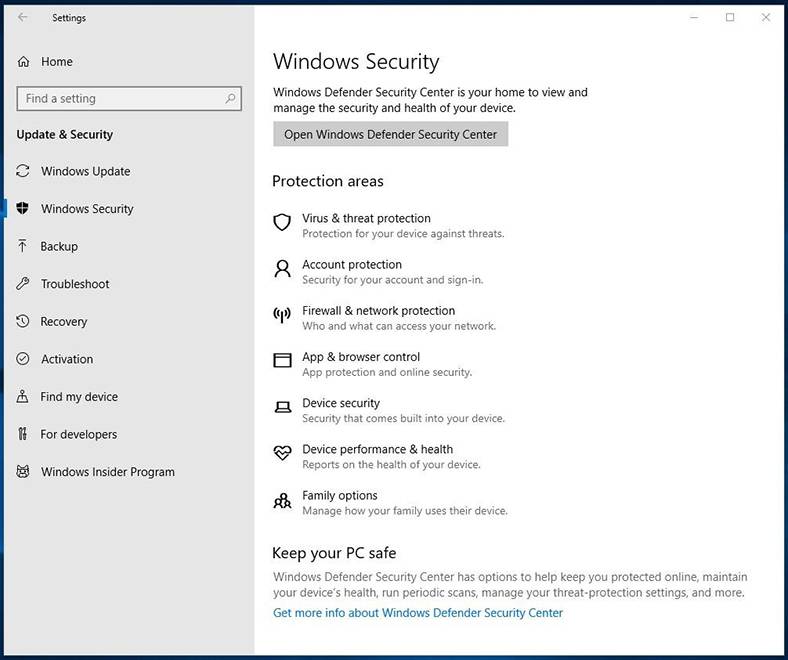Go to Home in the sidebar

tap(57, 62)
